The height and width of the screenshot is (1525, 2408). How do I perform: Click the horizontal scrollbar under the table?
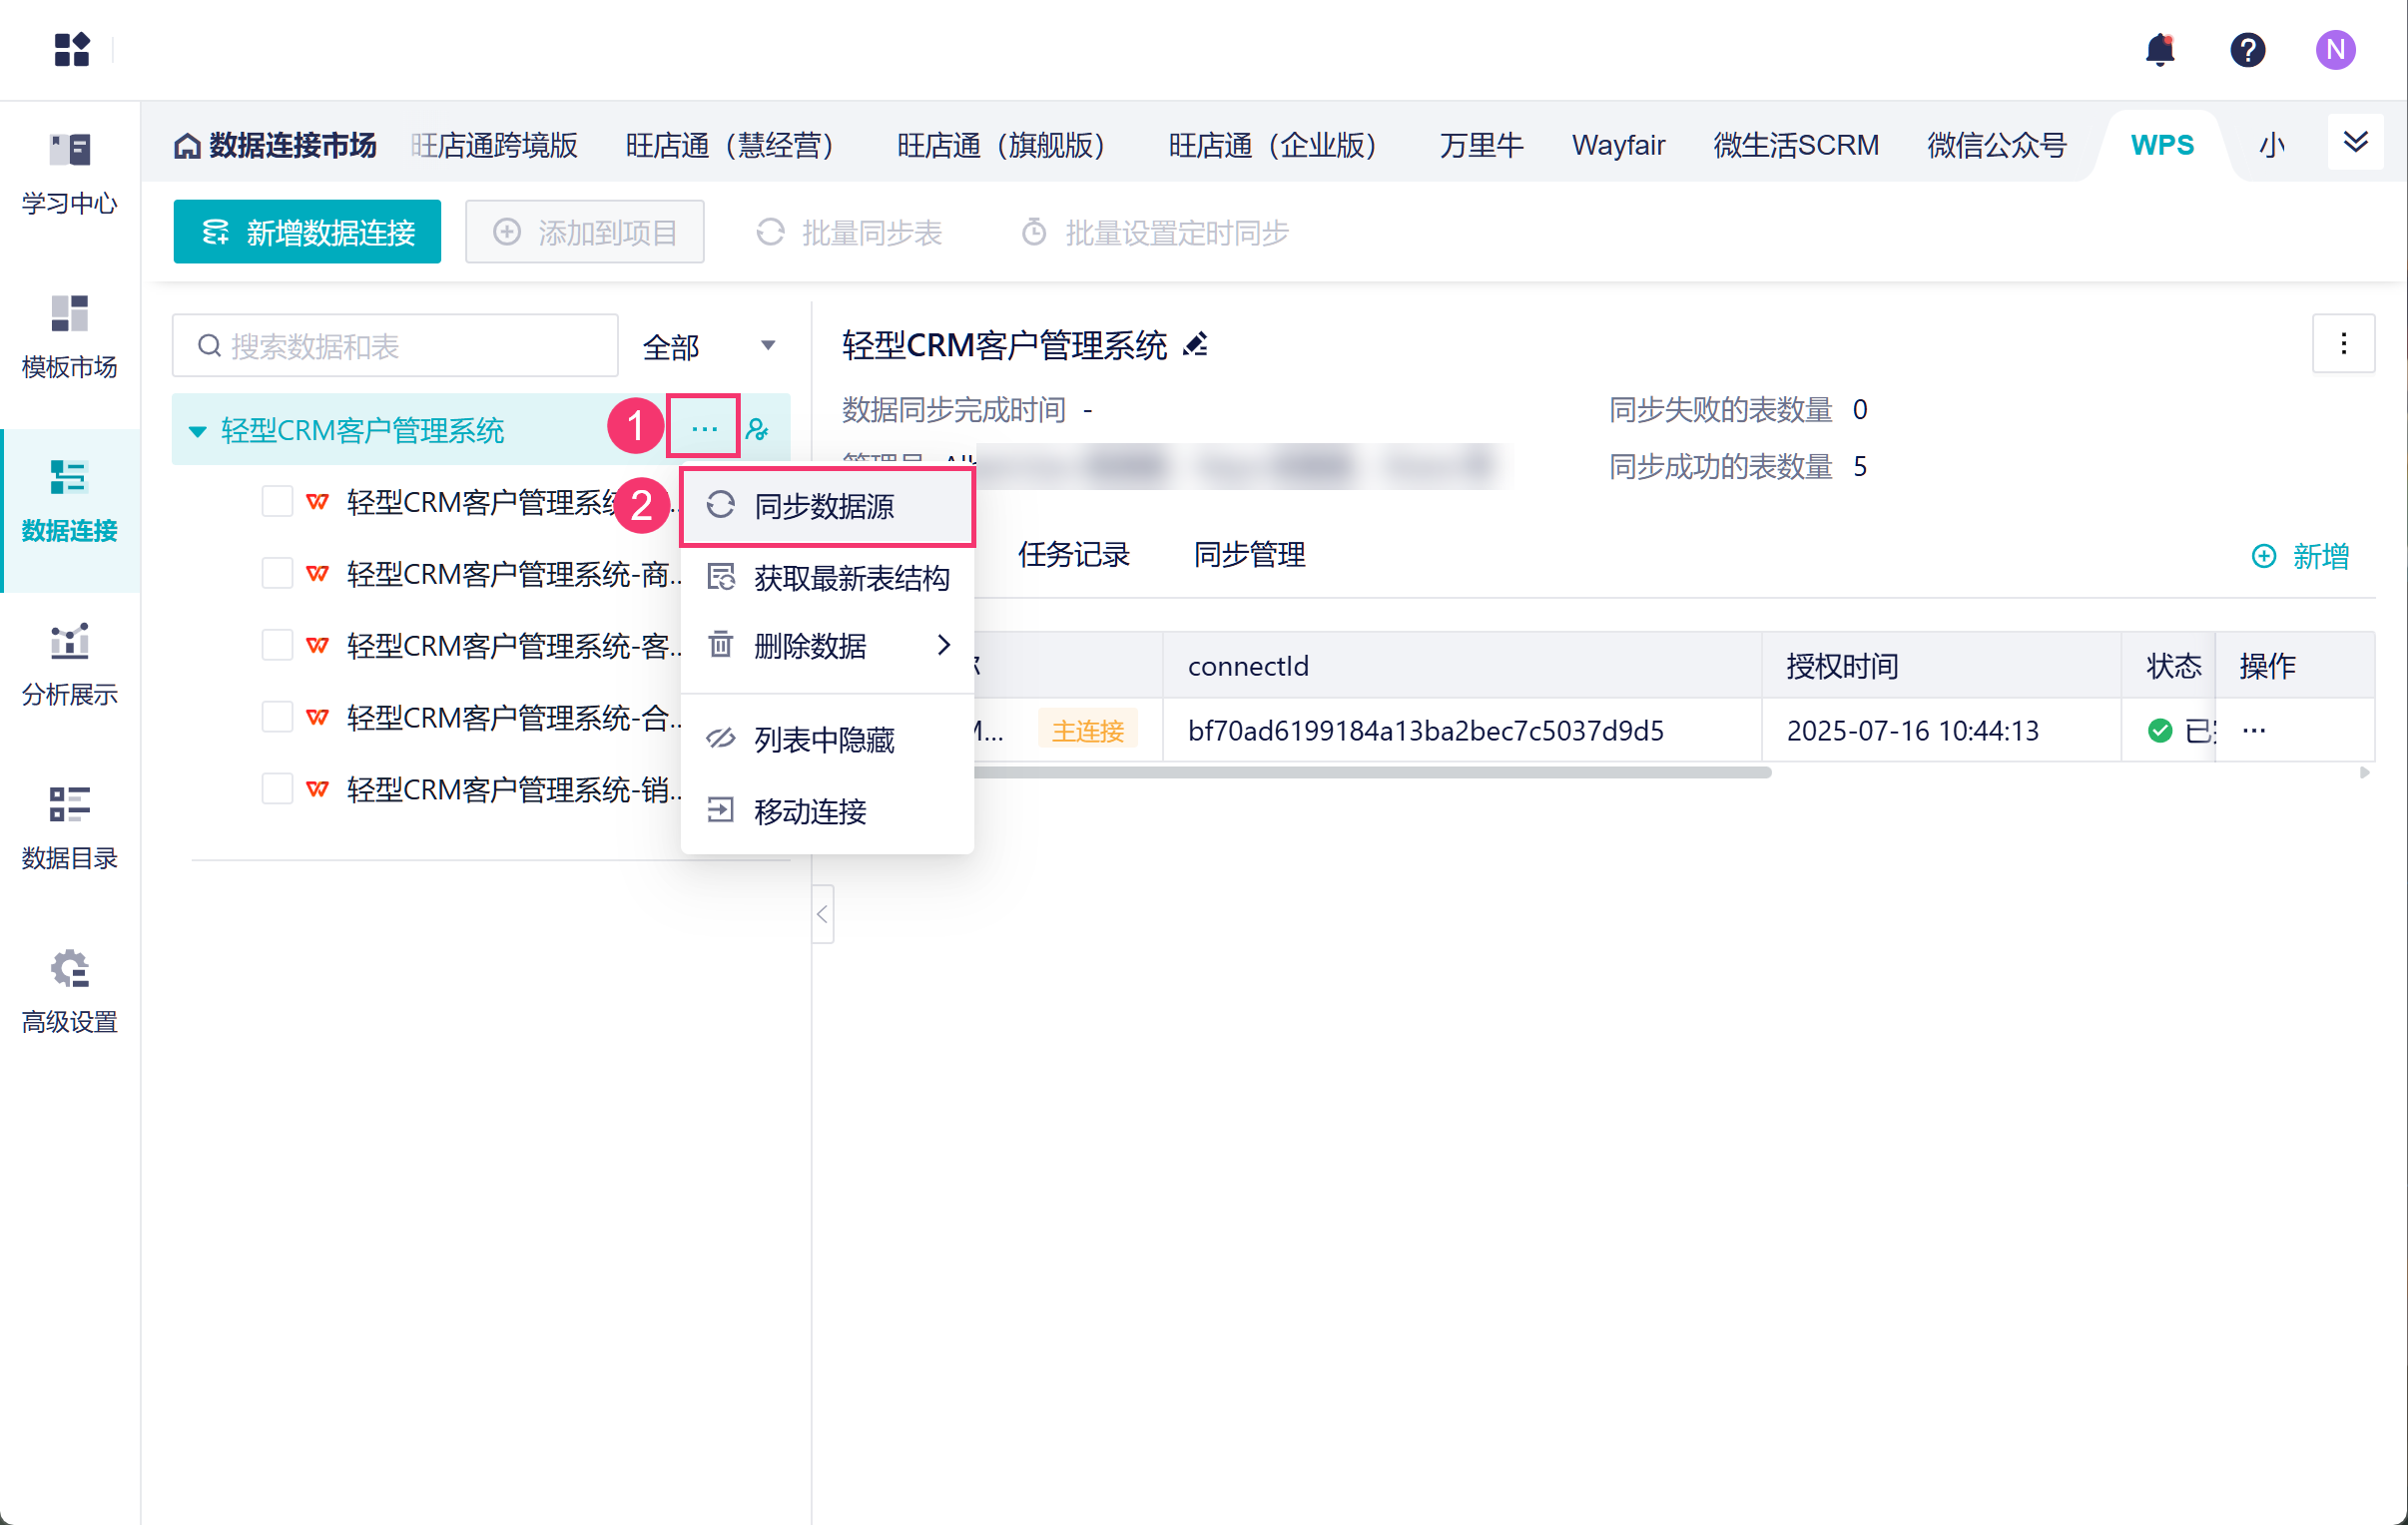1370,772
